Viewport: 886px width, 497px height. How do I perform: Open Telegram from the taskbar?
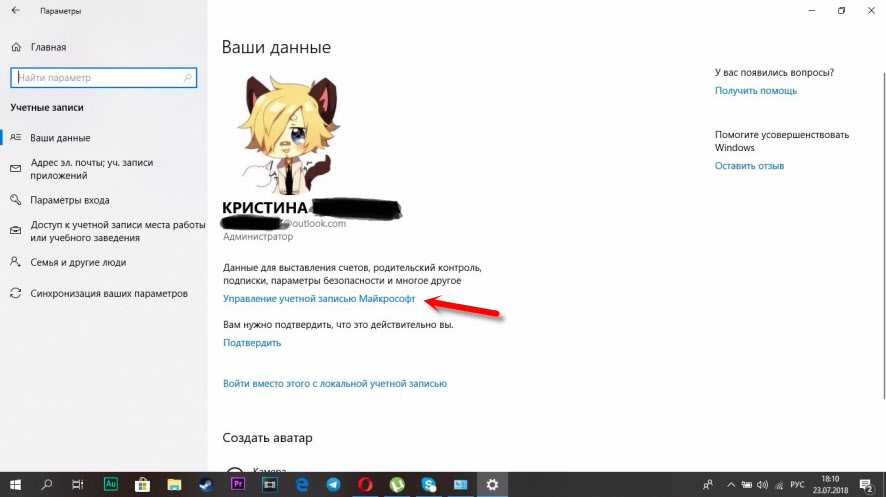coord(333,484)
